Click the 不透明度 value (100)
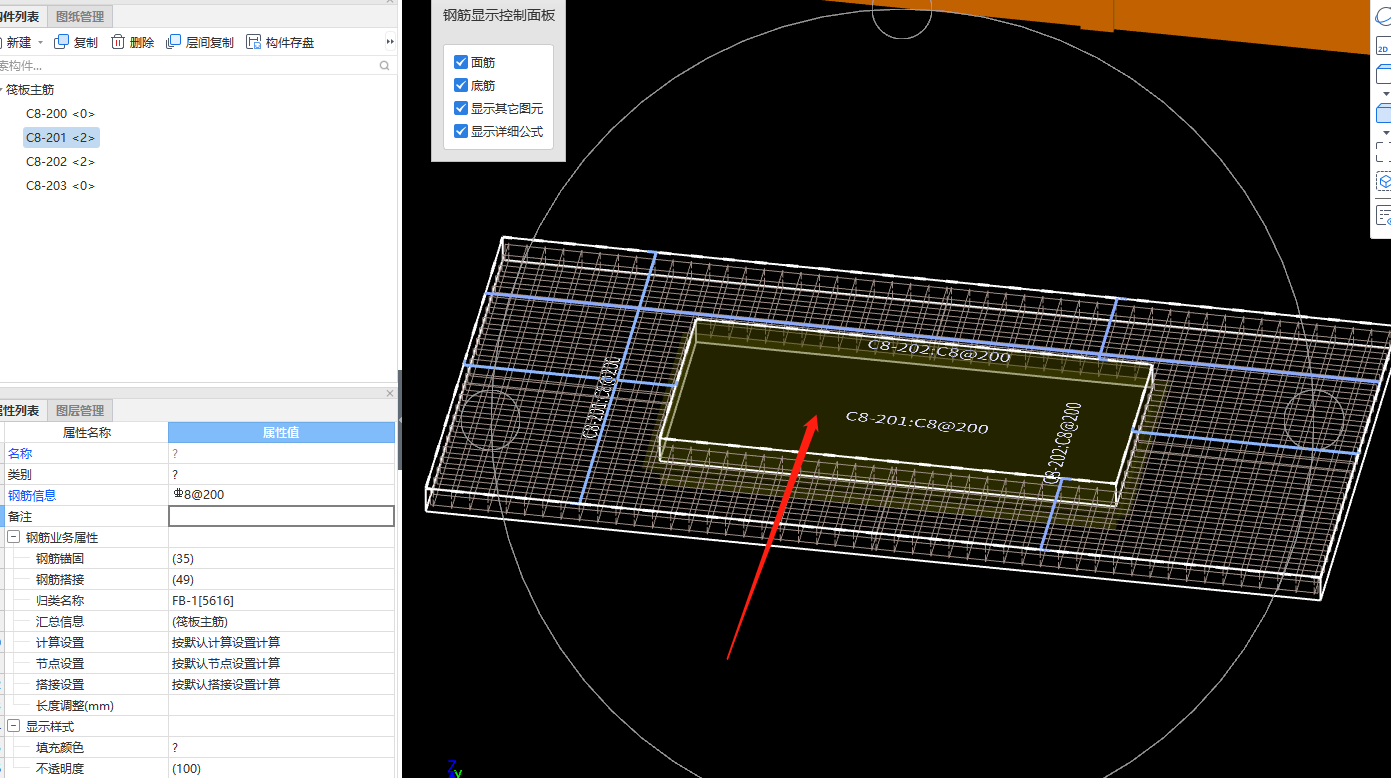The image size is (1391, 778). point(186,768)
